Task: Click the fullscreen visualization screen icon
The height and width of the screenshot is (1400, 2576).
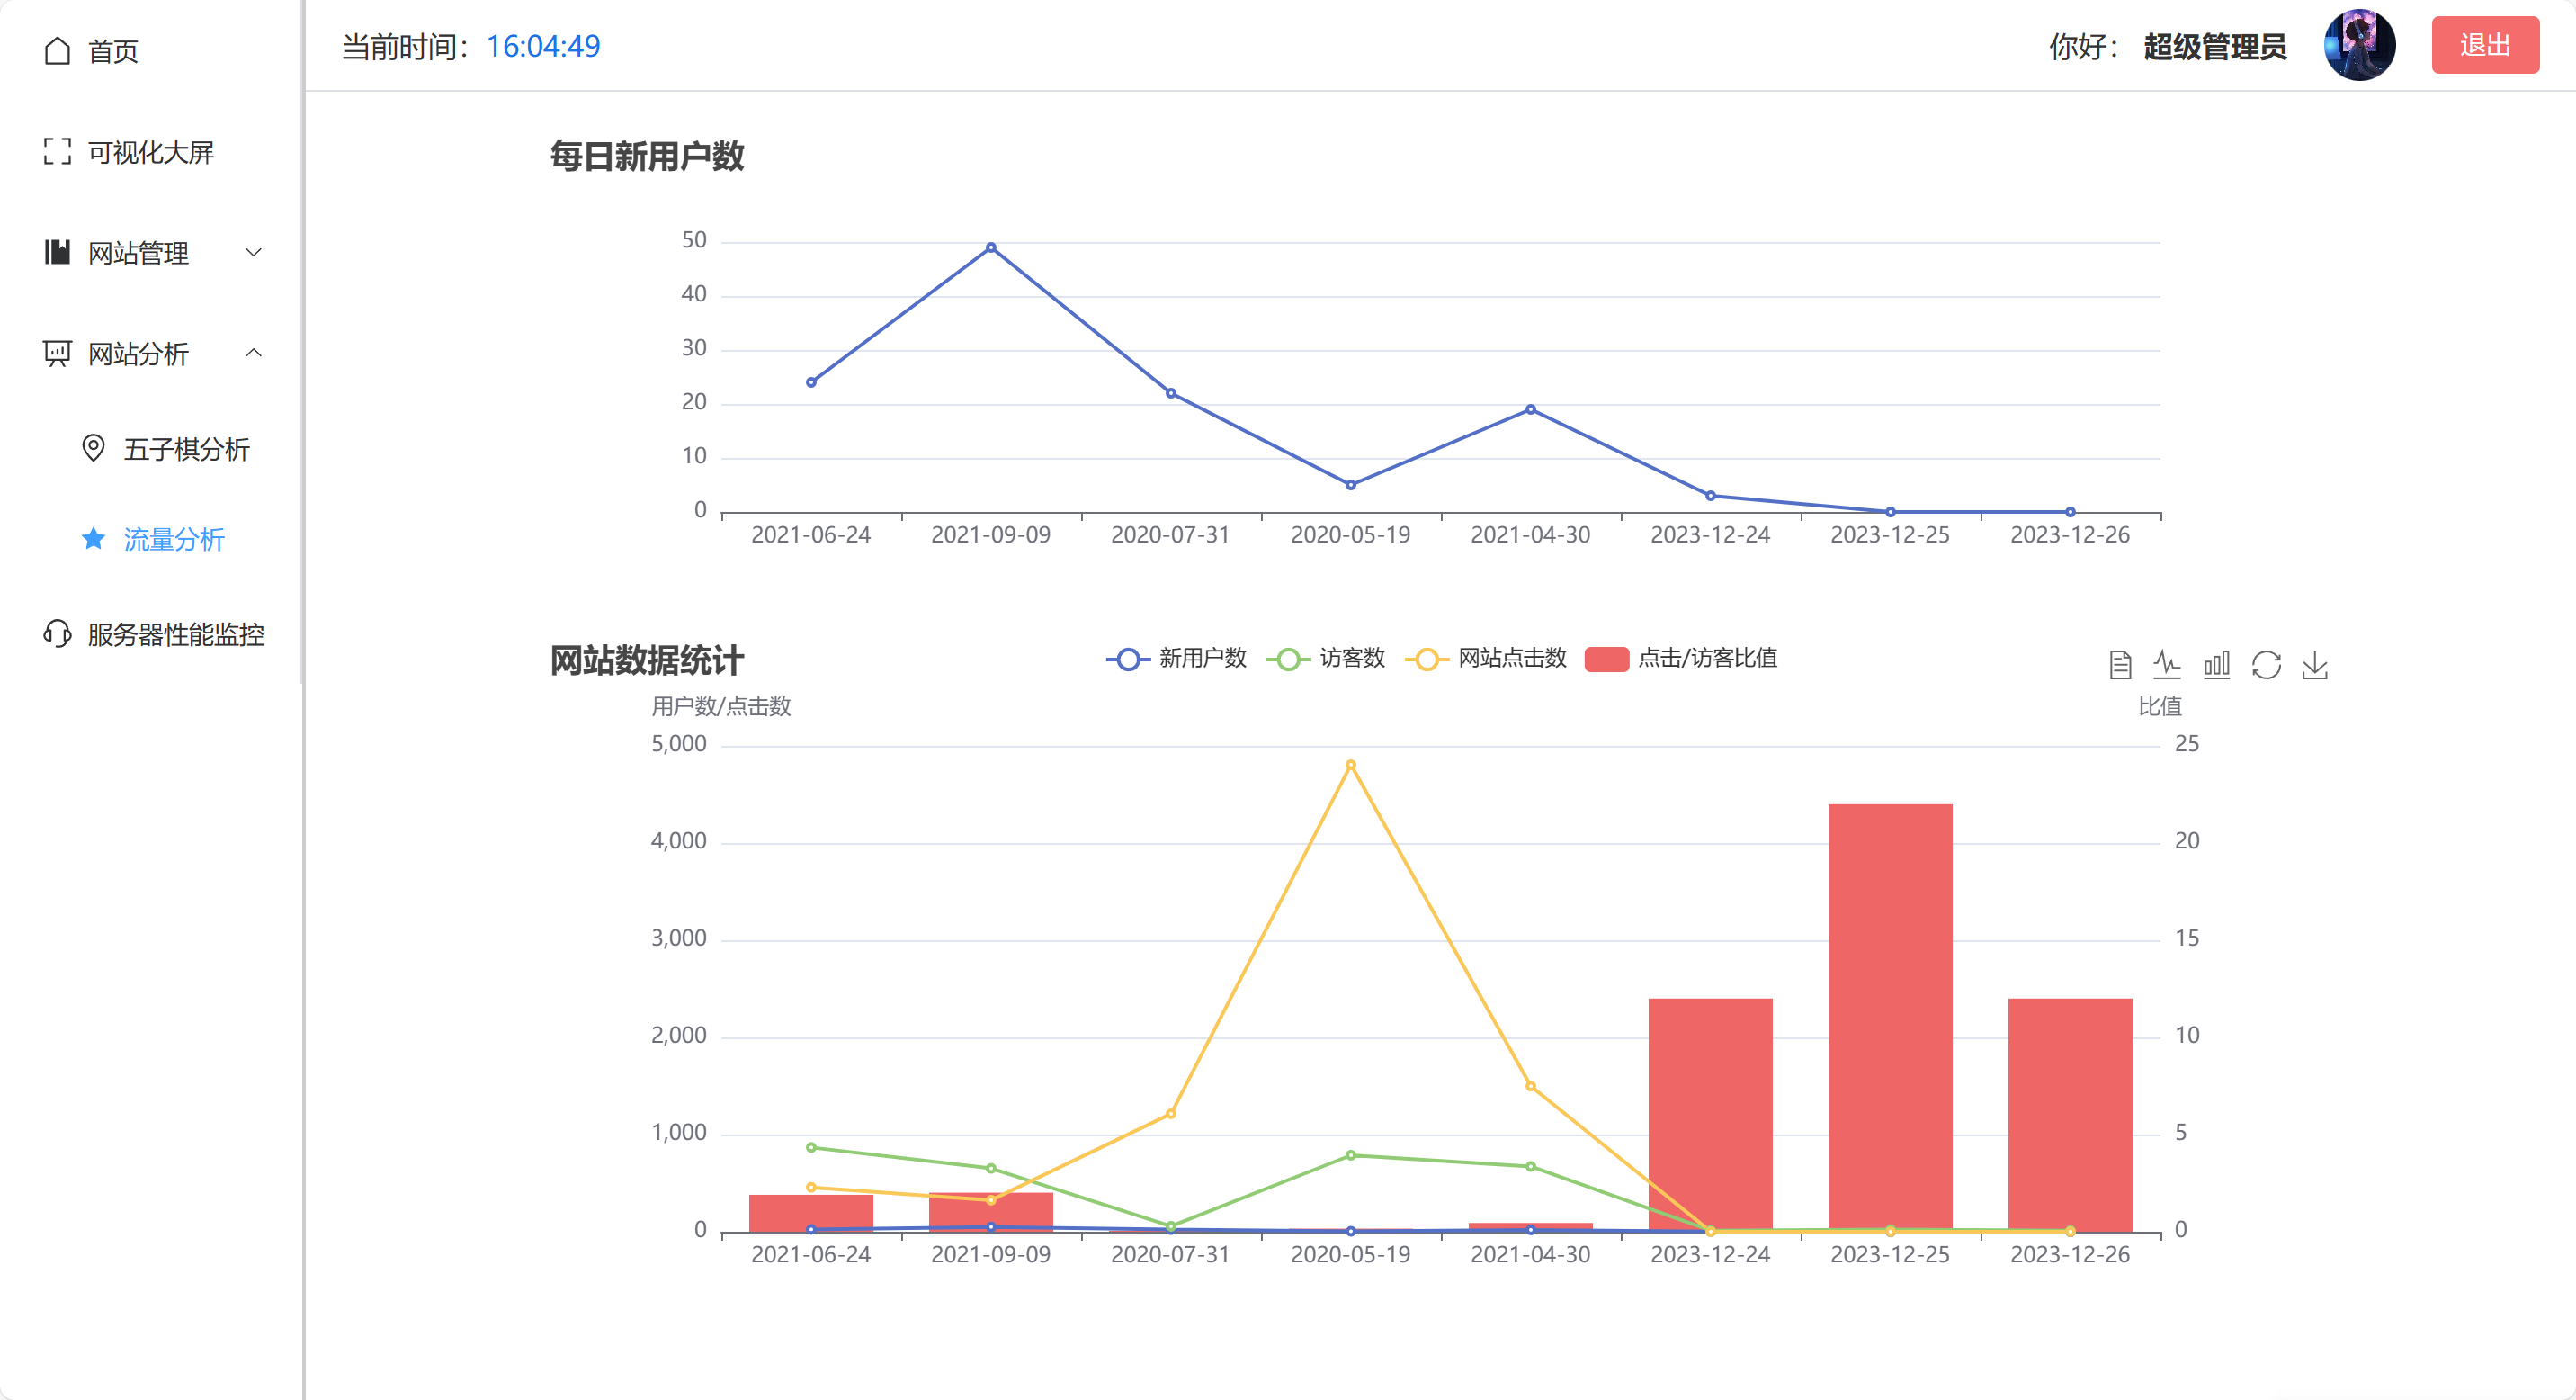Action: point(57,152)
